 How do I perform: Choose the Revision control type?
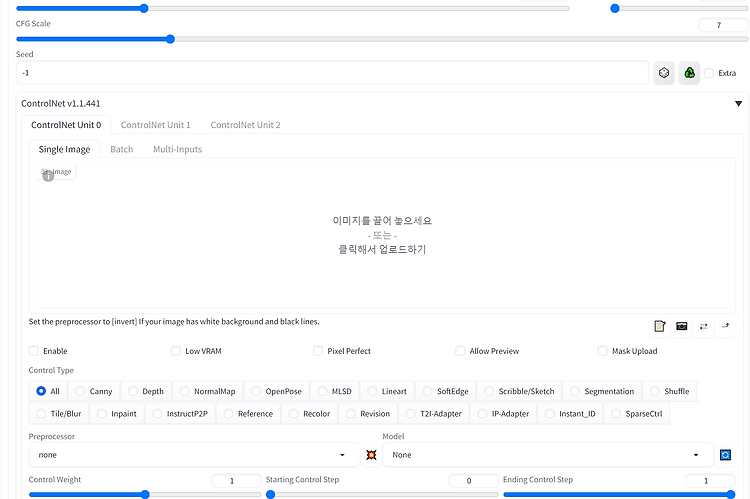tap(368, 413)
